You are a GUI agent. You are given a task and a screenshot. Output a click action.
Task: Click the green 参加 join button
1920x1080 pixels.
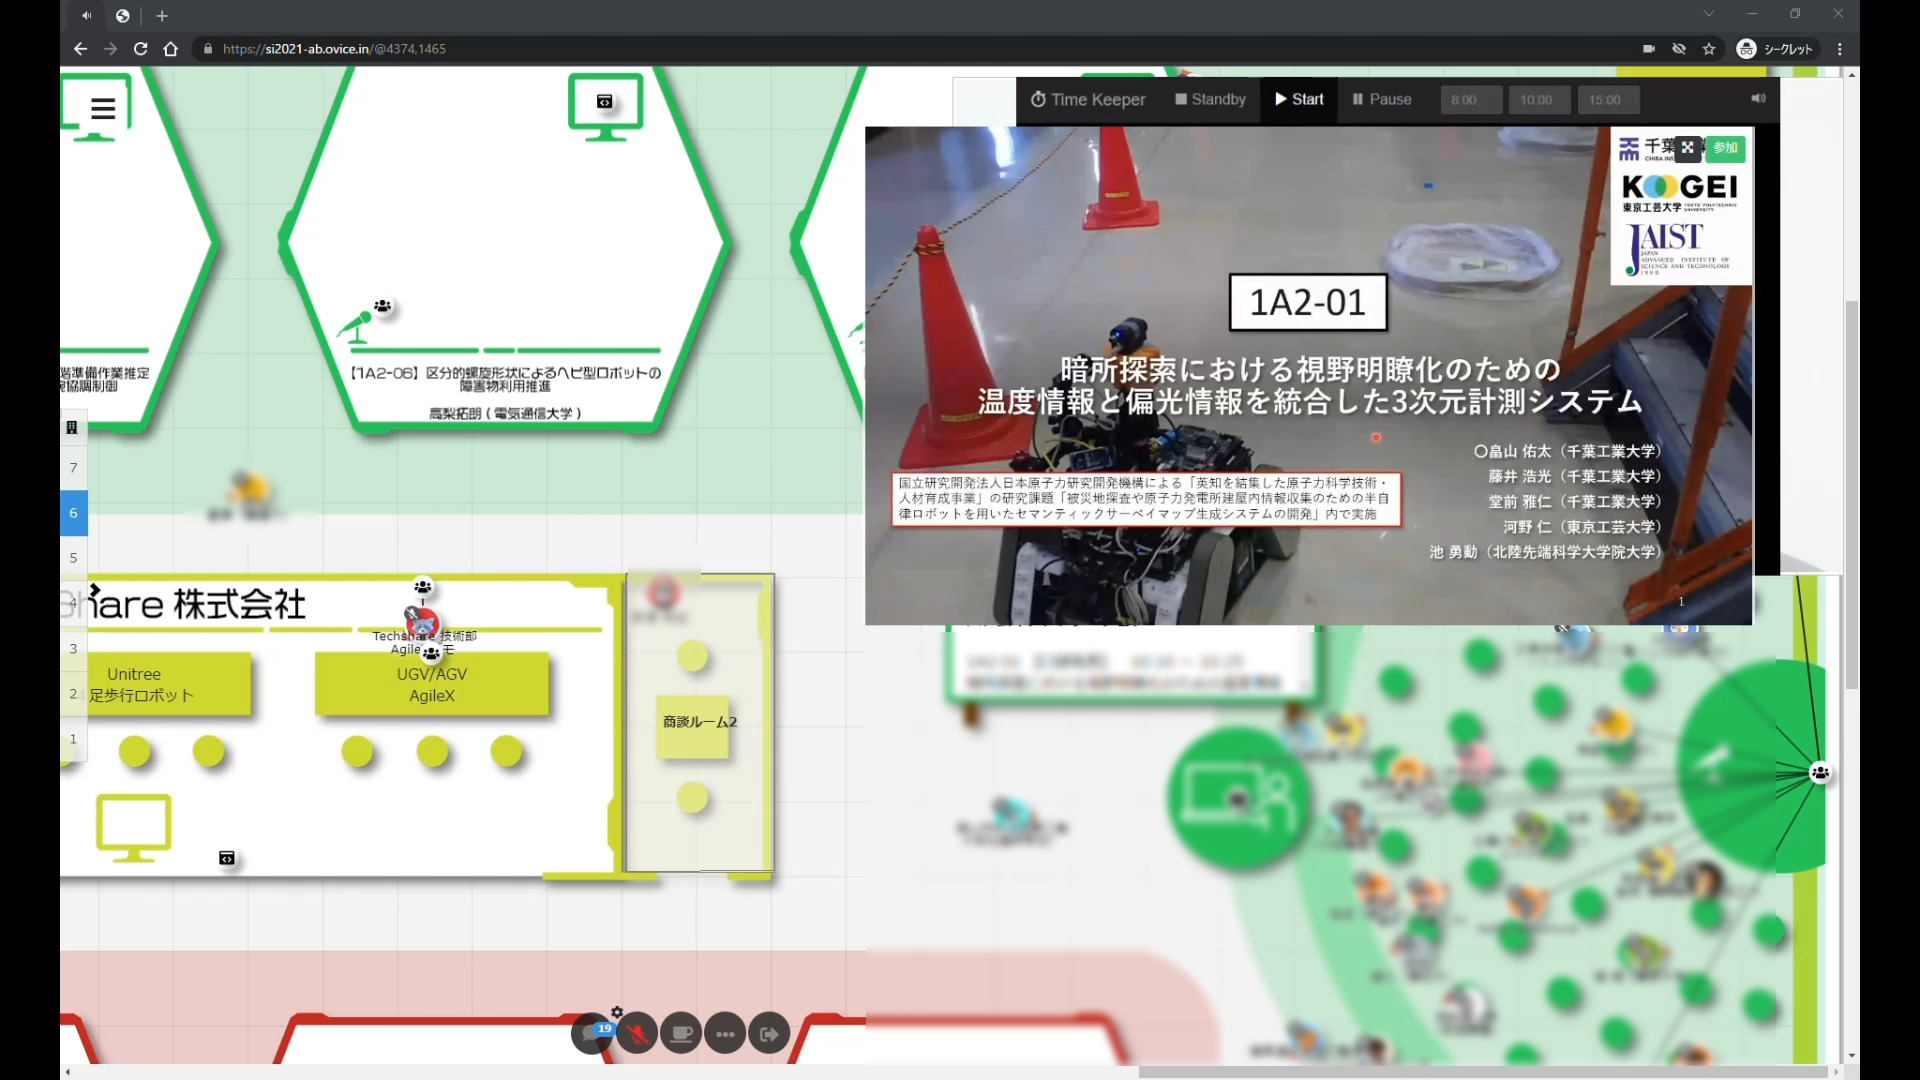pos(1725,147)
